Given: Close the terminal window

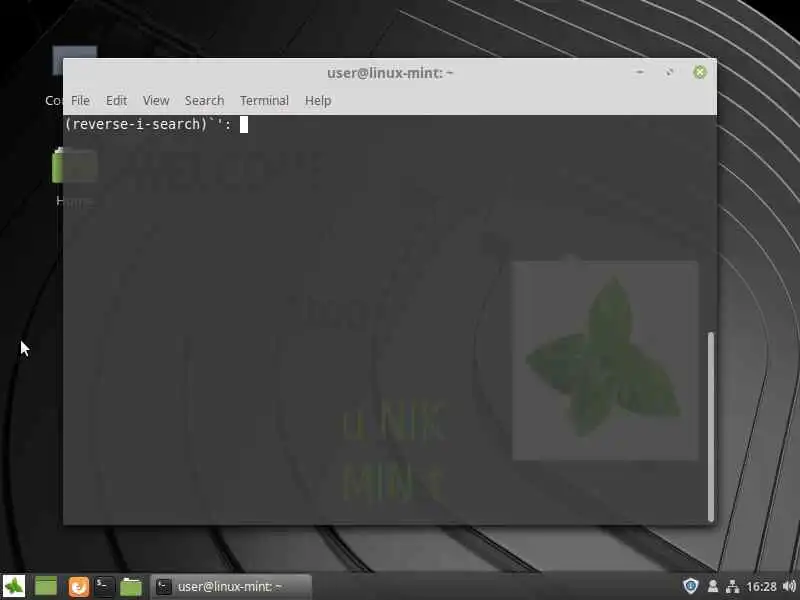Looking at the screenshot, I should point(699,72).
